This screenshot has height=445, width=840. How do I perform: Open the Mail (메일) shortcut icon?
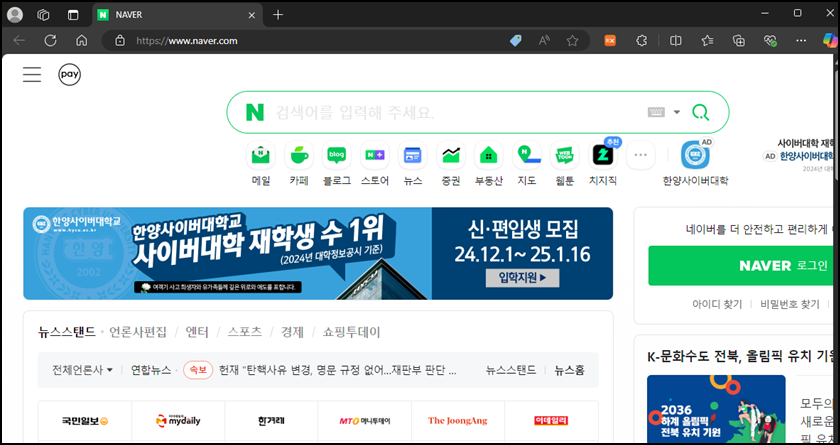point(261,155)
